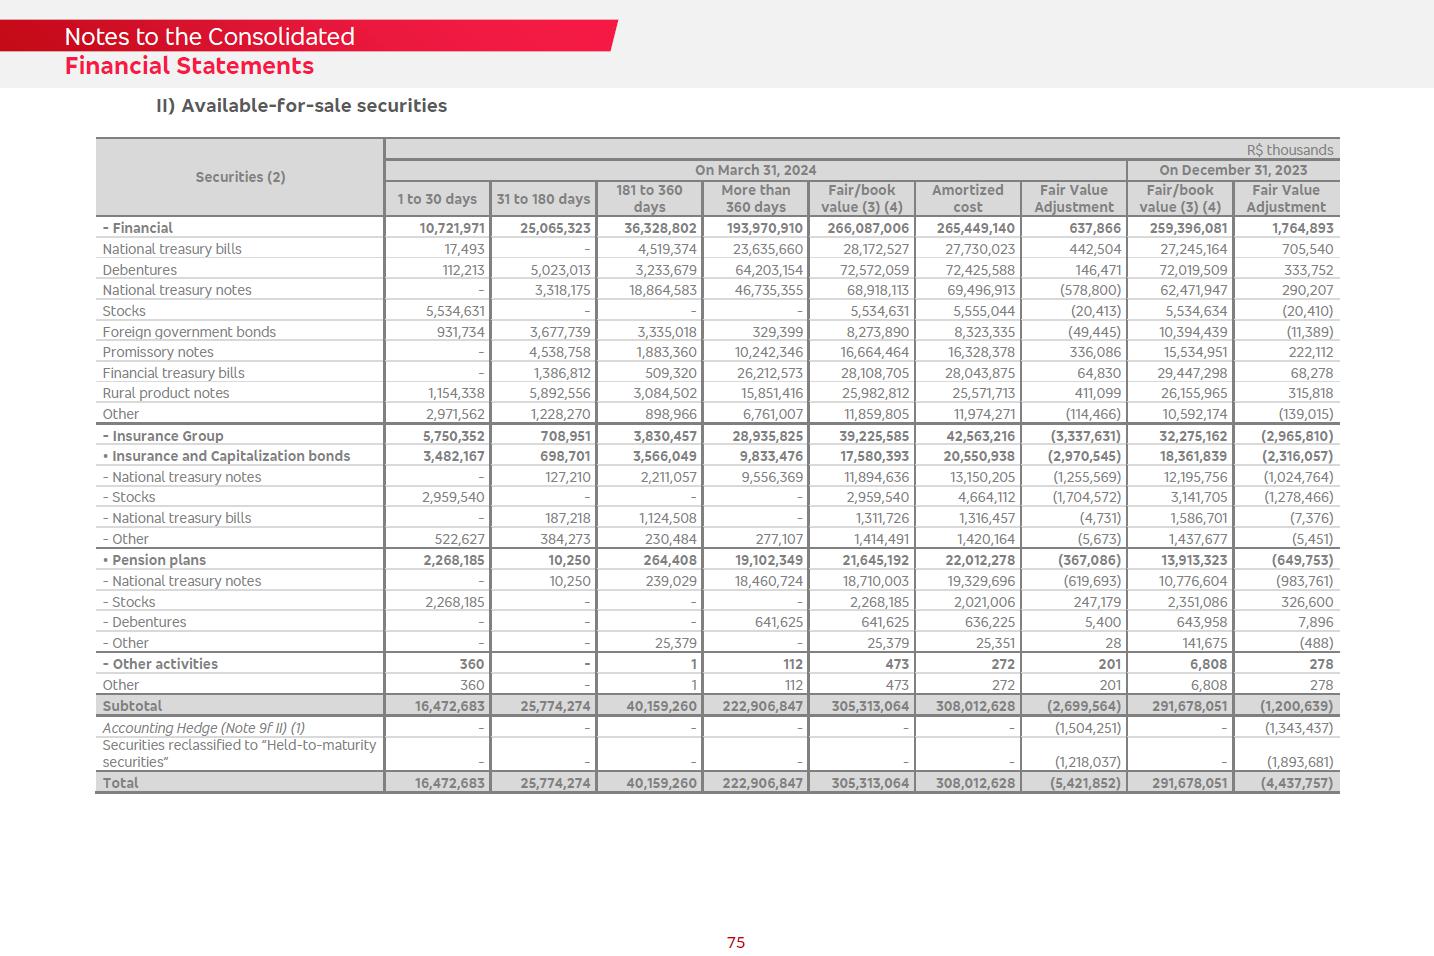Click the 'Rural product notes' row label
The image size is (1434, 956).
tap(166, 393)
